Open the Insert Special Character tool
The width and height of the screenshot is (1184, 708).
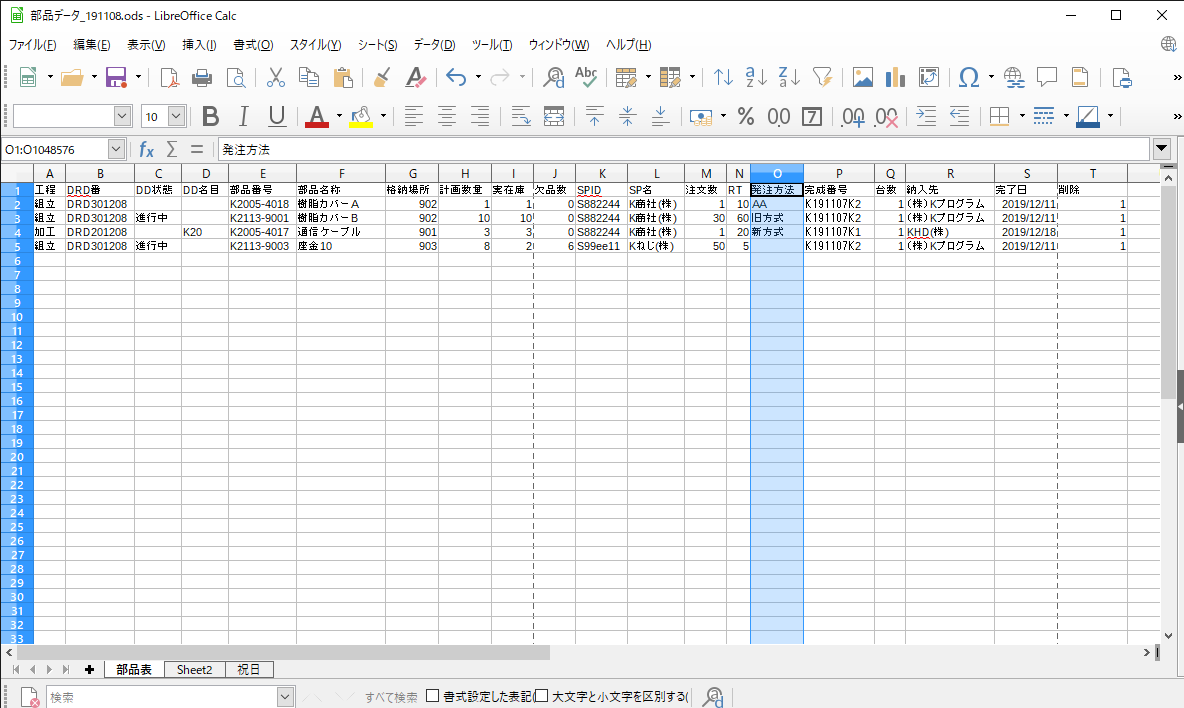click(x=966, y=77)
